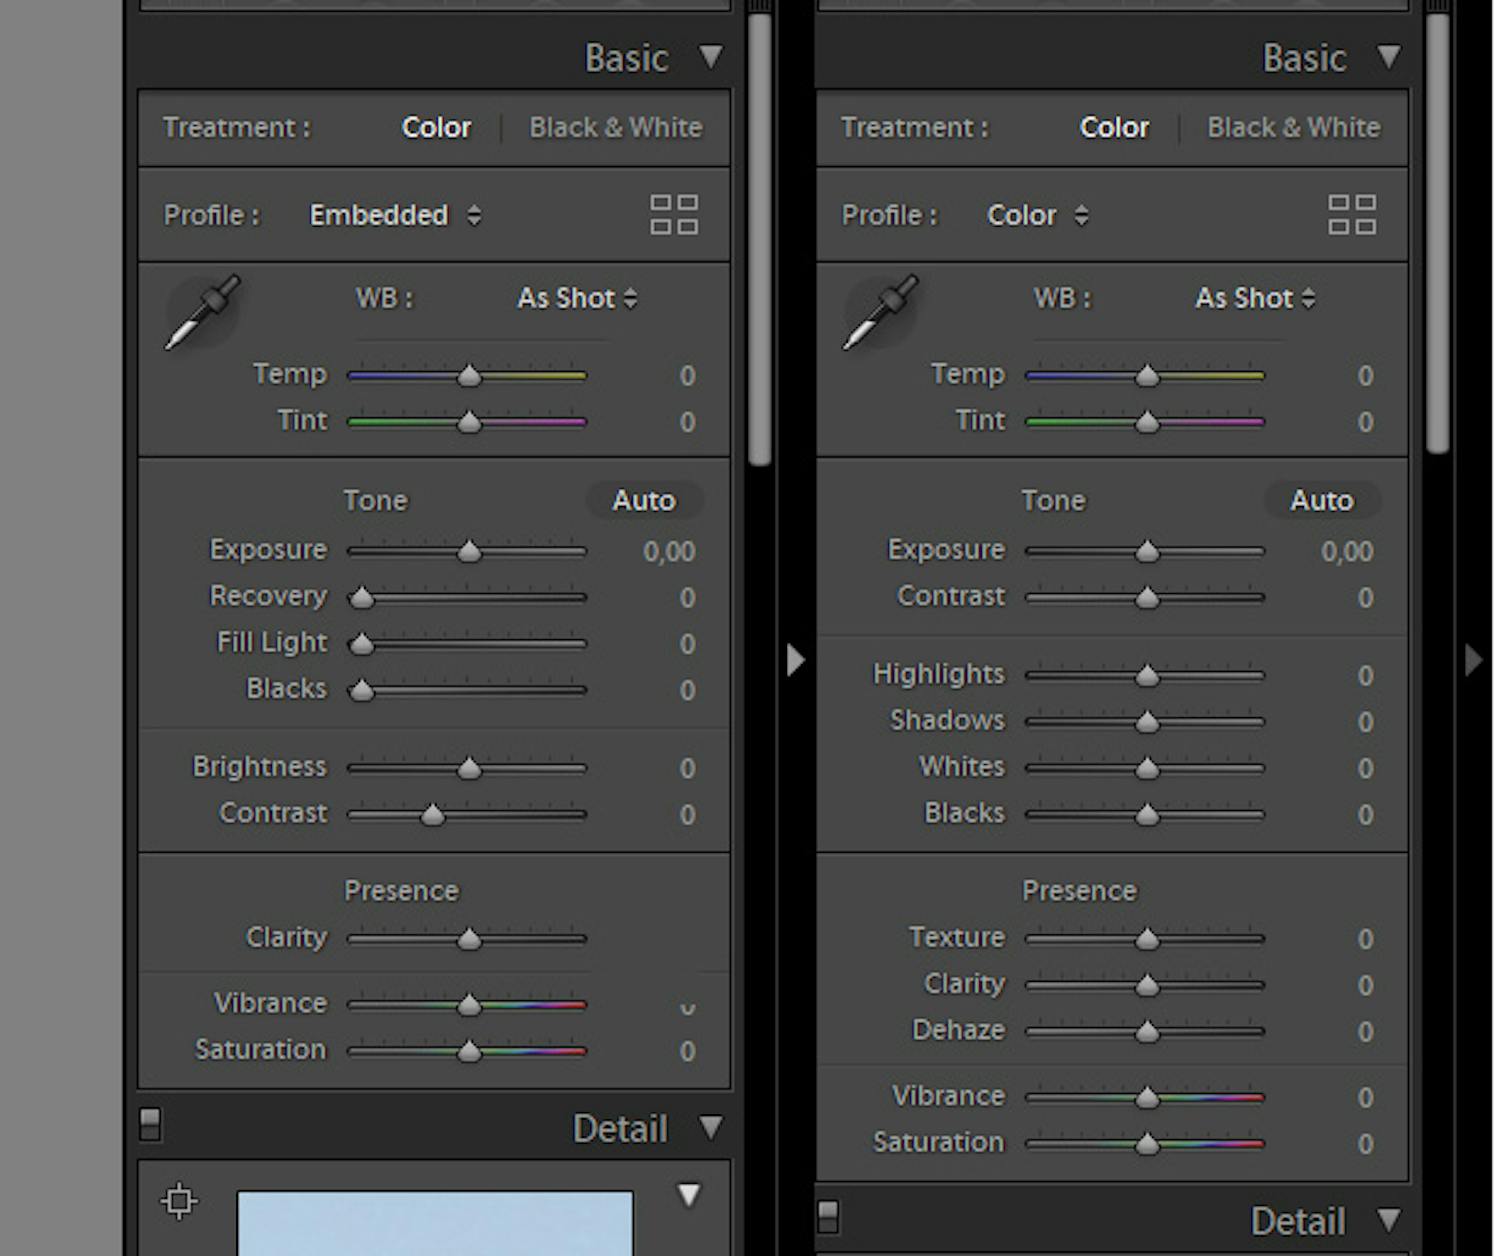Click the crosshair target icon in the Detail panel
The width and height of the screenshot is (1500, 1256).
179,1201
